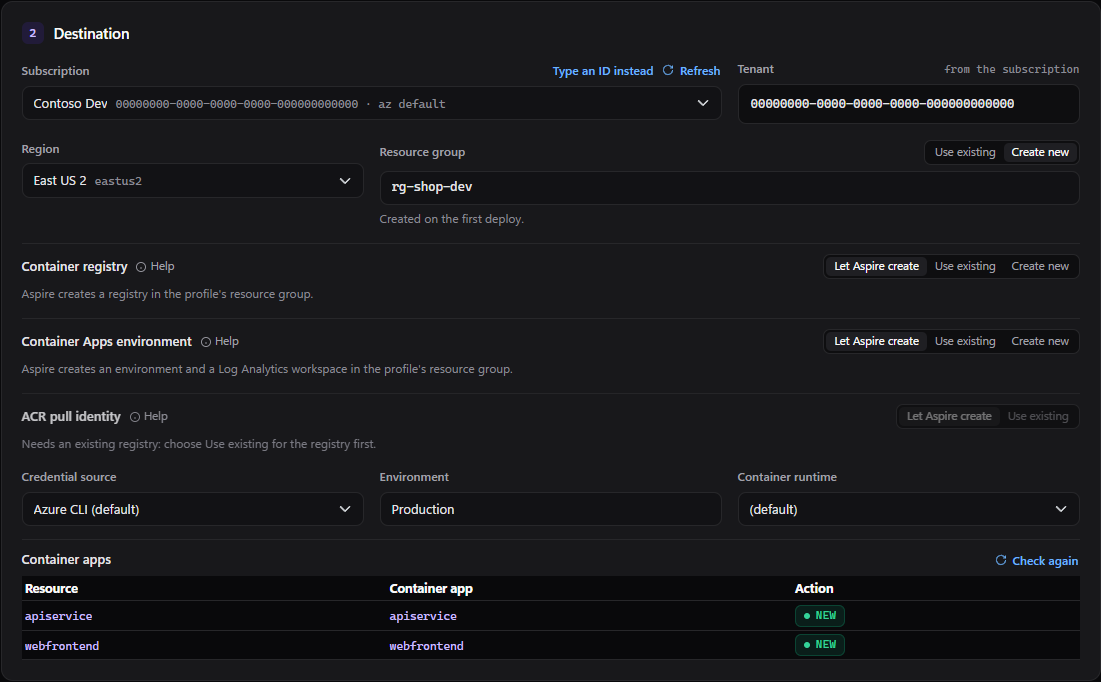Click the Container app column header
Screen dimensions: 1101x682
(x=431, y=589)
